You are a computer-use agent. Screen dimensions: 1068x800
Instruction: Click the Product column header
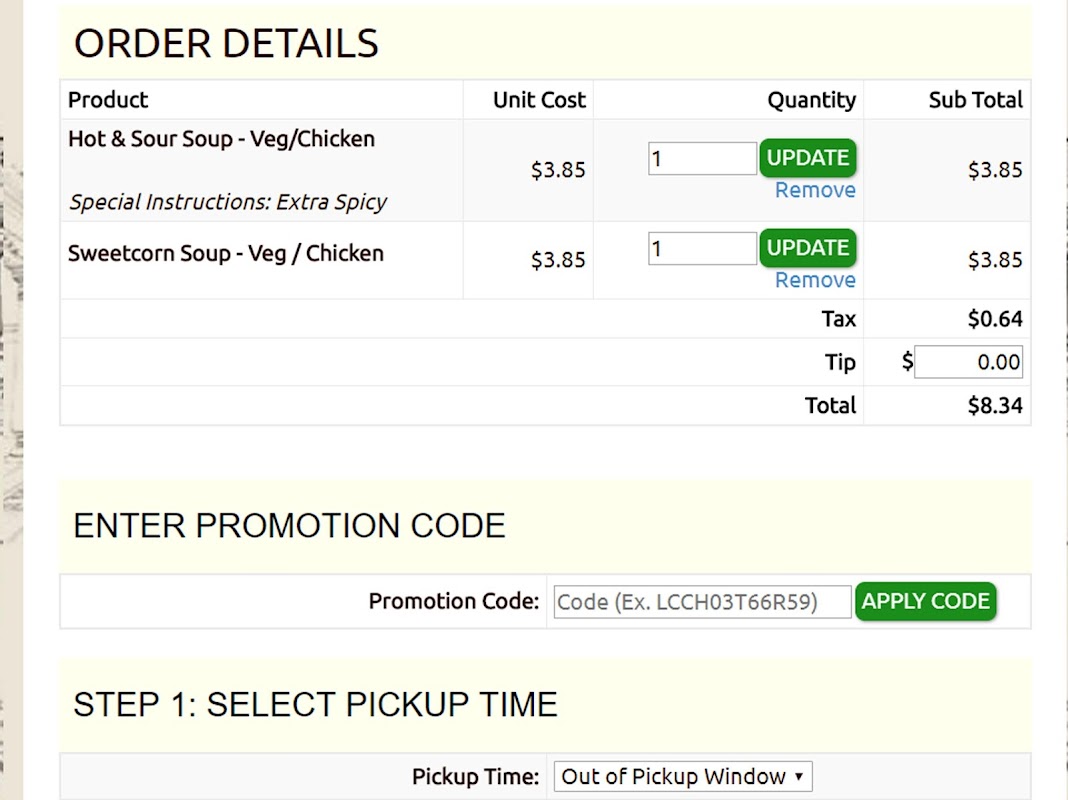[108, 100]
